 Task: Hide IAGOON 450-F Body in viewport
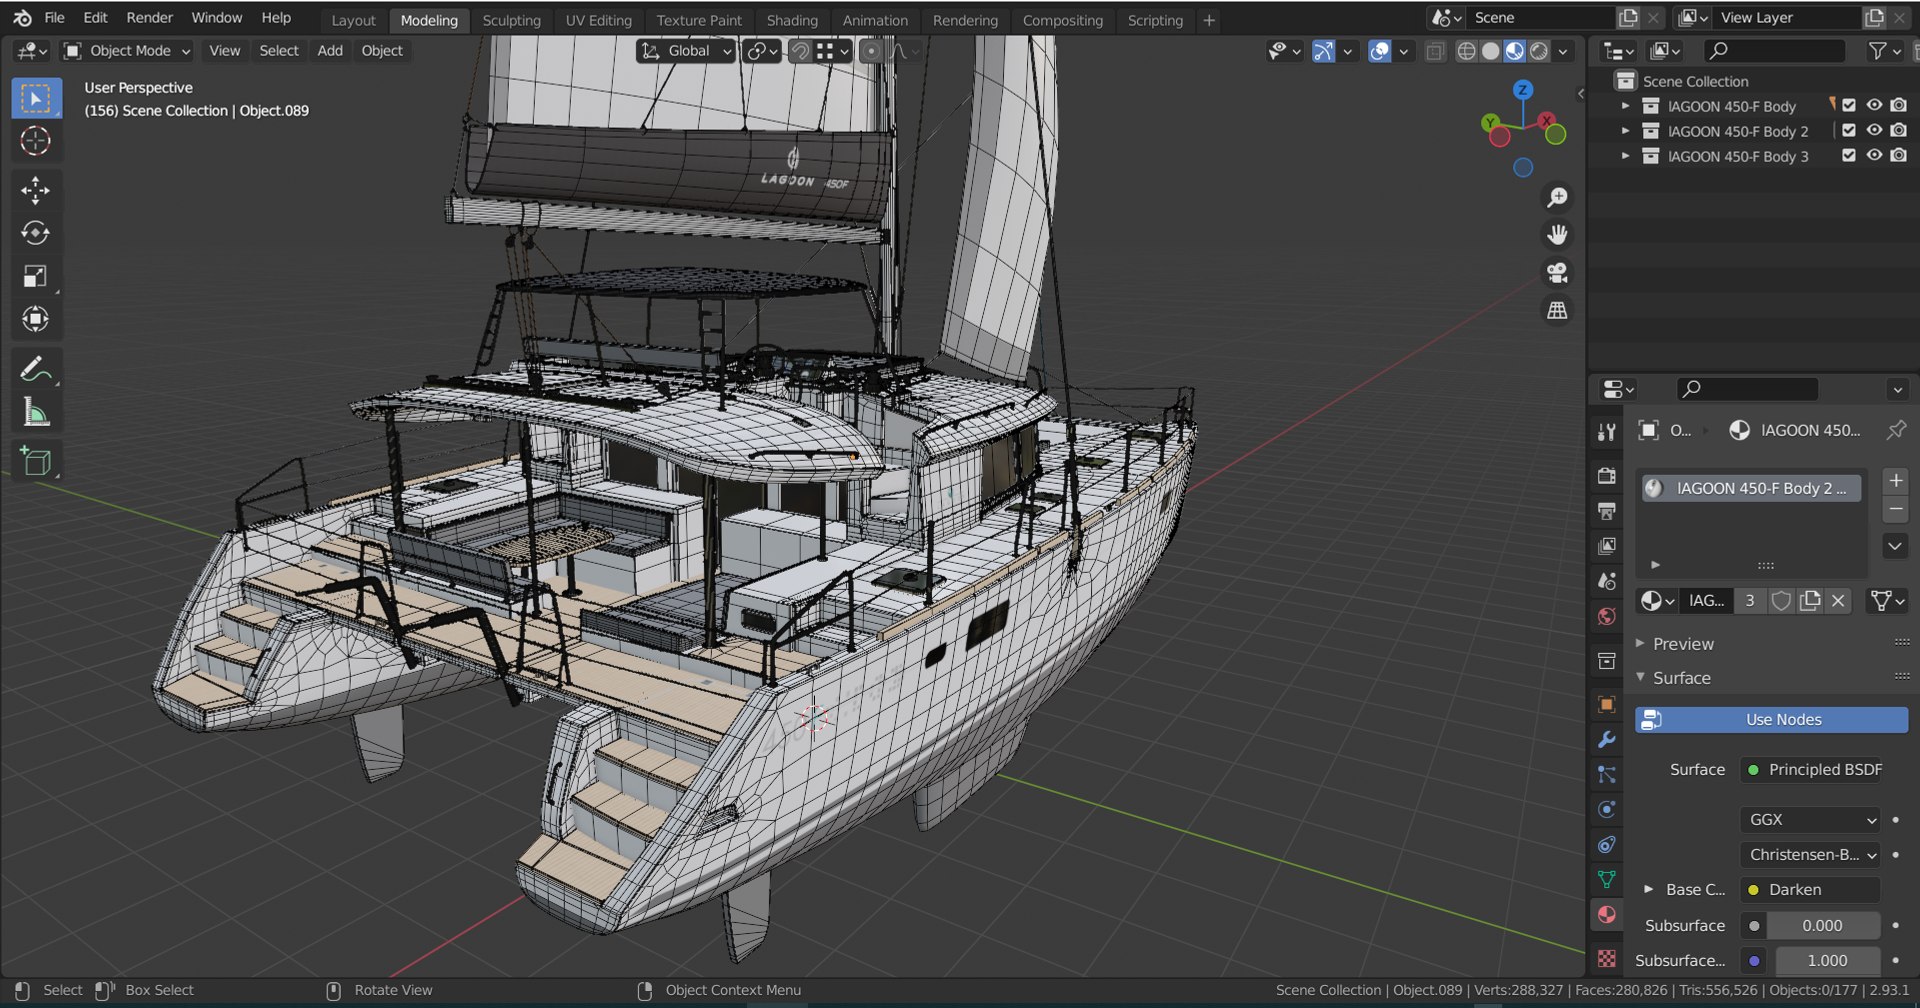point(1874,105)
